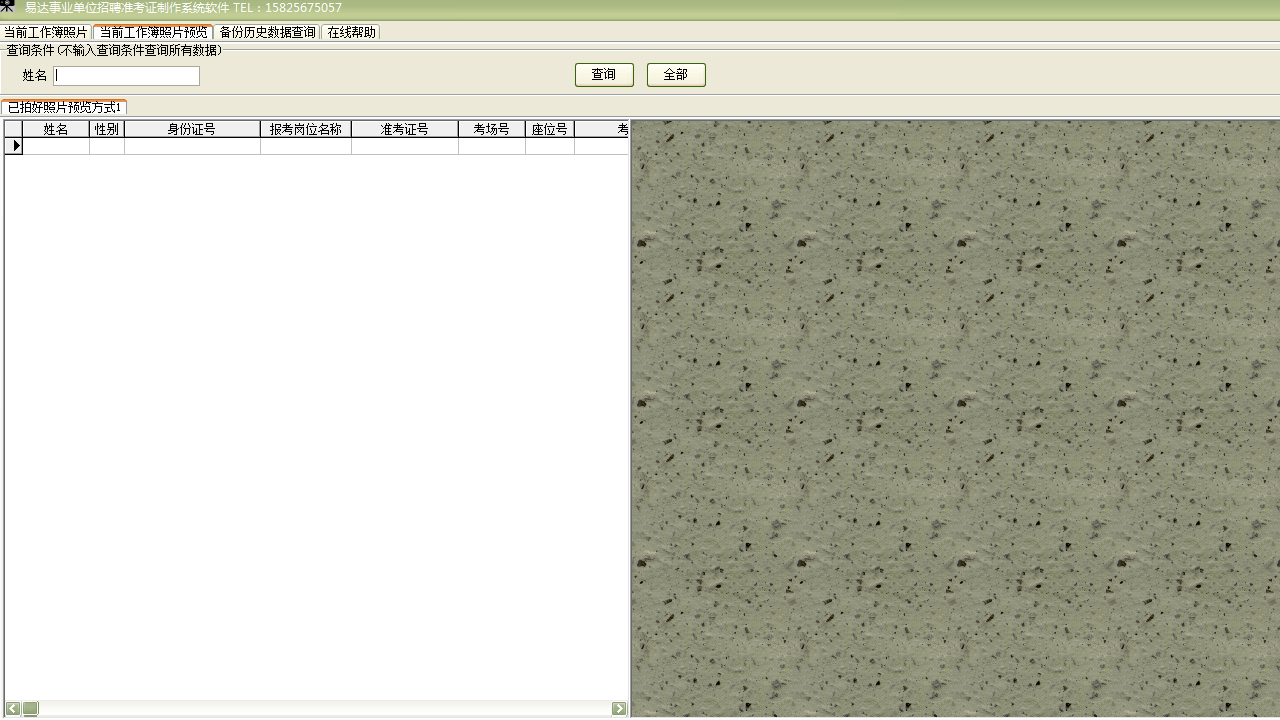The image size is (1280, 720).
Task: Select the 已拍好照片预览方式1 sub-tab
Action: (65, 107)
